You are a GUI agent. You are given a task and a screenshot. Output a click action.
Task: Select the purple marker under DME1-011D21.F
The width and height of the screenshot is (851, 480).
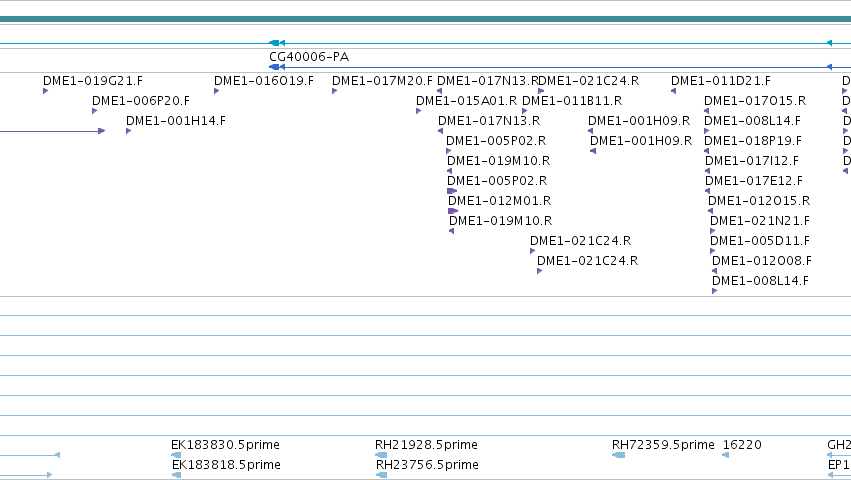point(674,91)
